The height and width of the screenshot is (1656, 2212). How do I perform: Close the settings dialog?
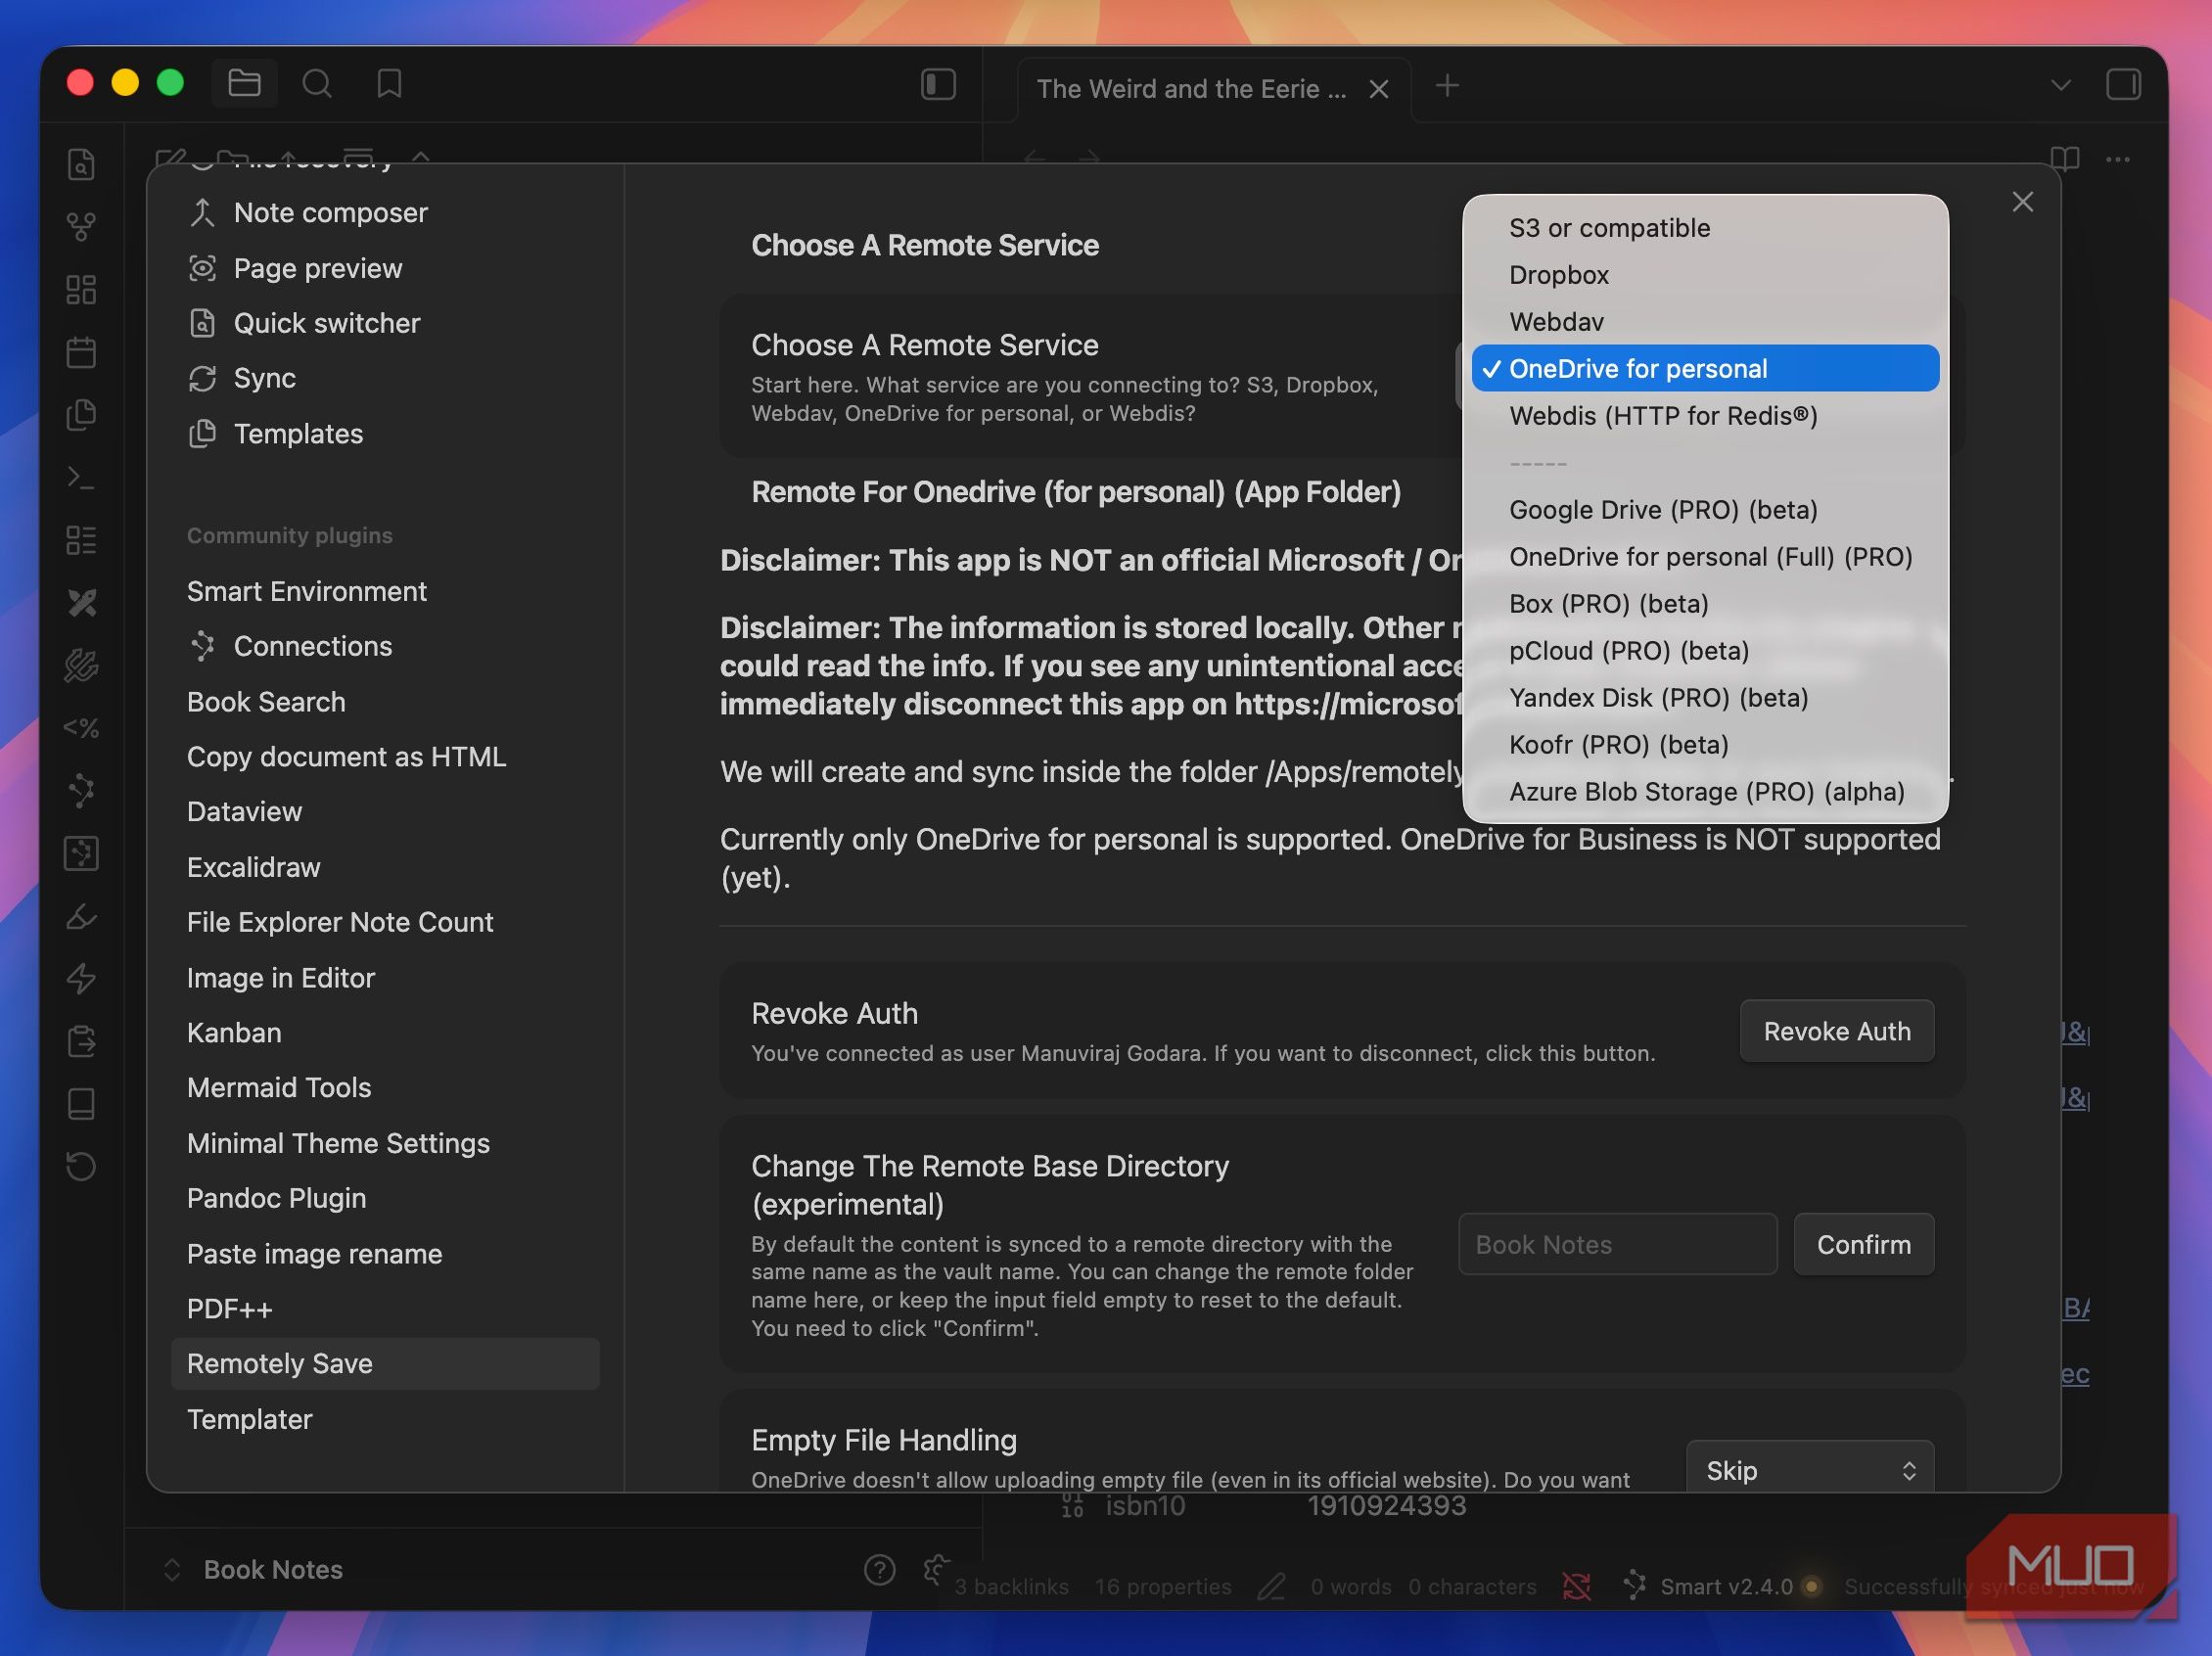pos(2022,202)
